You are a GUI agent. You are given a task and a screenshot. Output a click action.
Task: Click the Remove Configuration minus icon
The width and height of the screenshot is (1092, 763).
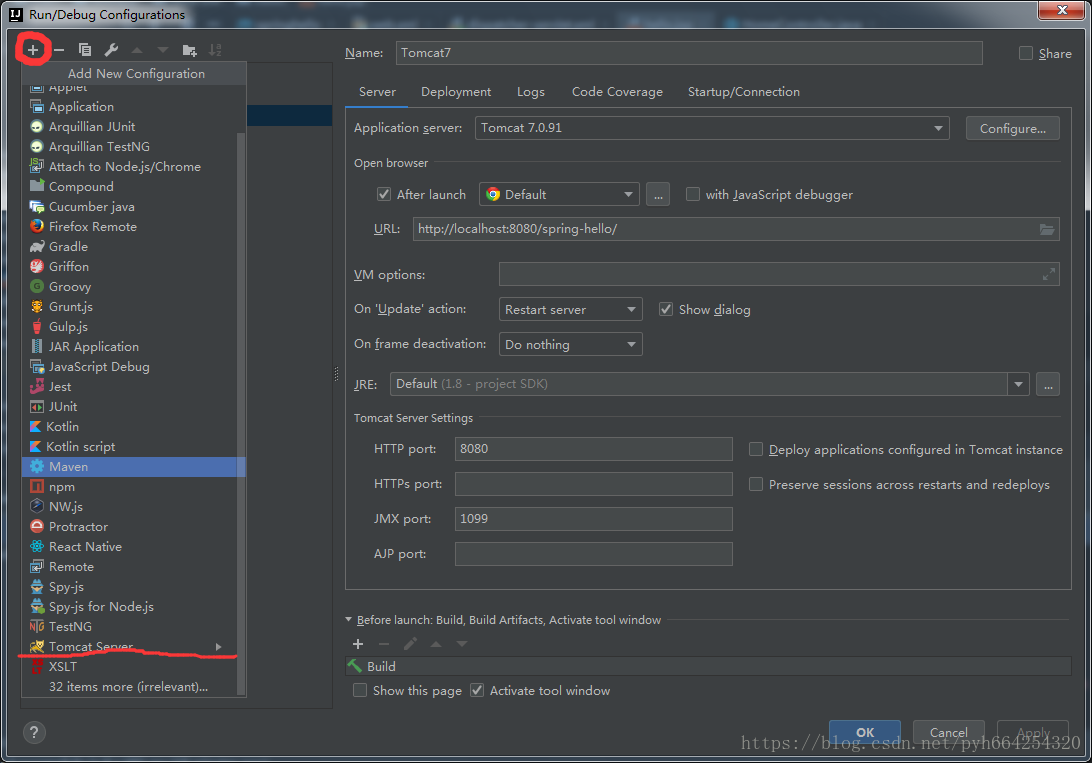(x=59, y=49)
